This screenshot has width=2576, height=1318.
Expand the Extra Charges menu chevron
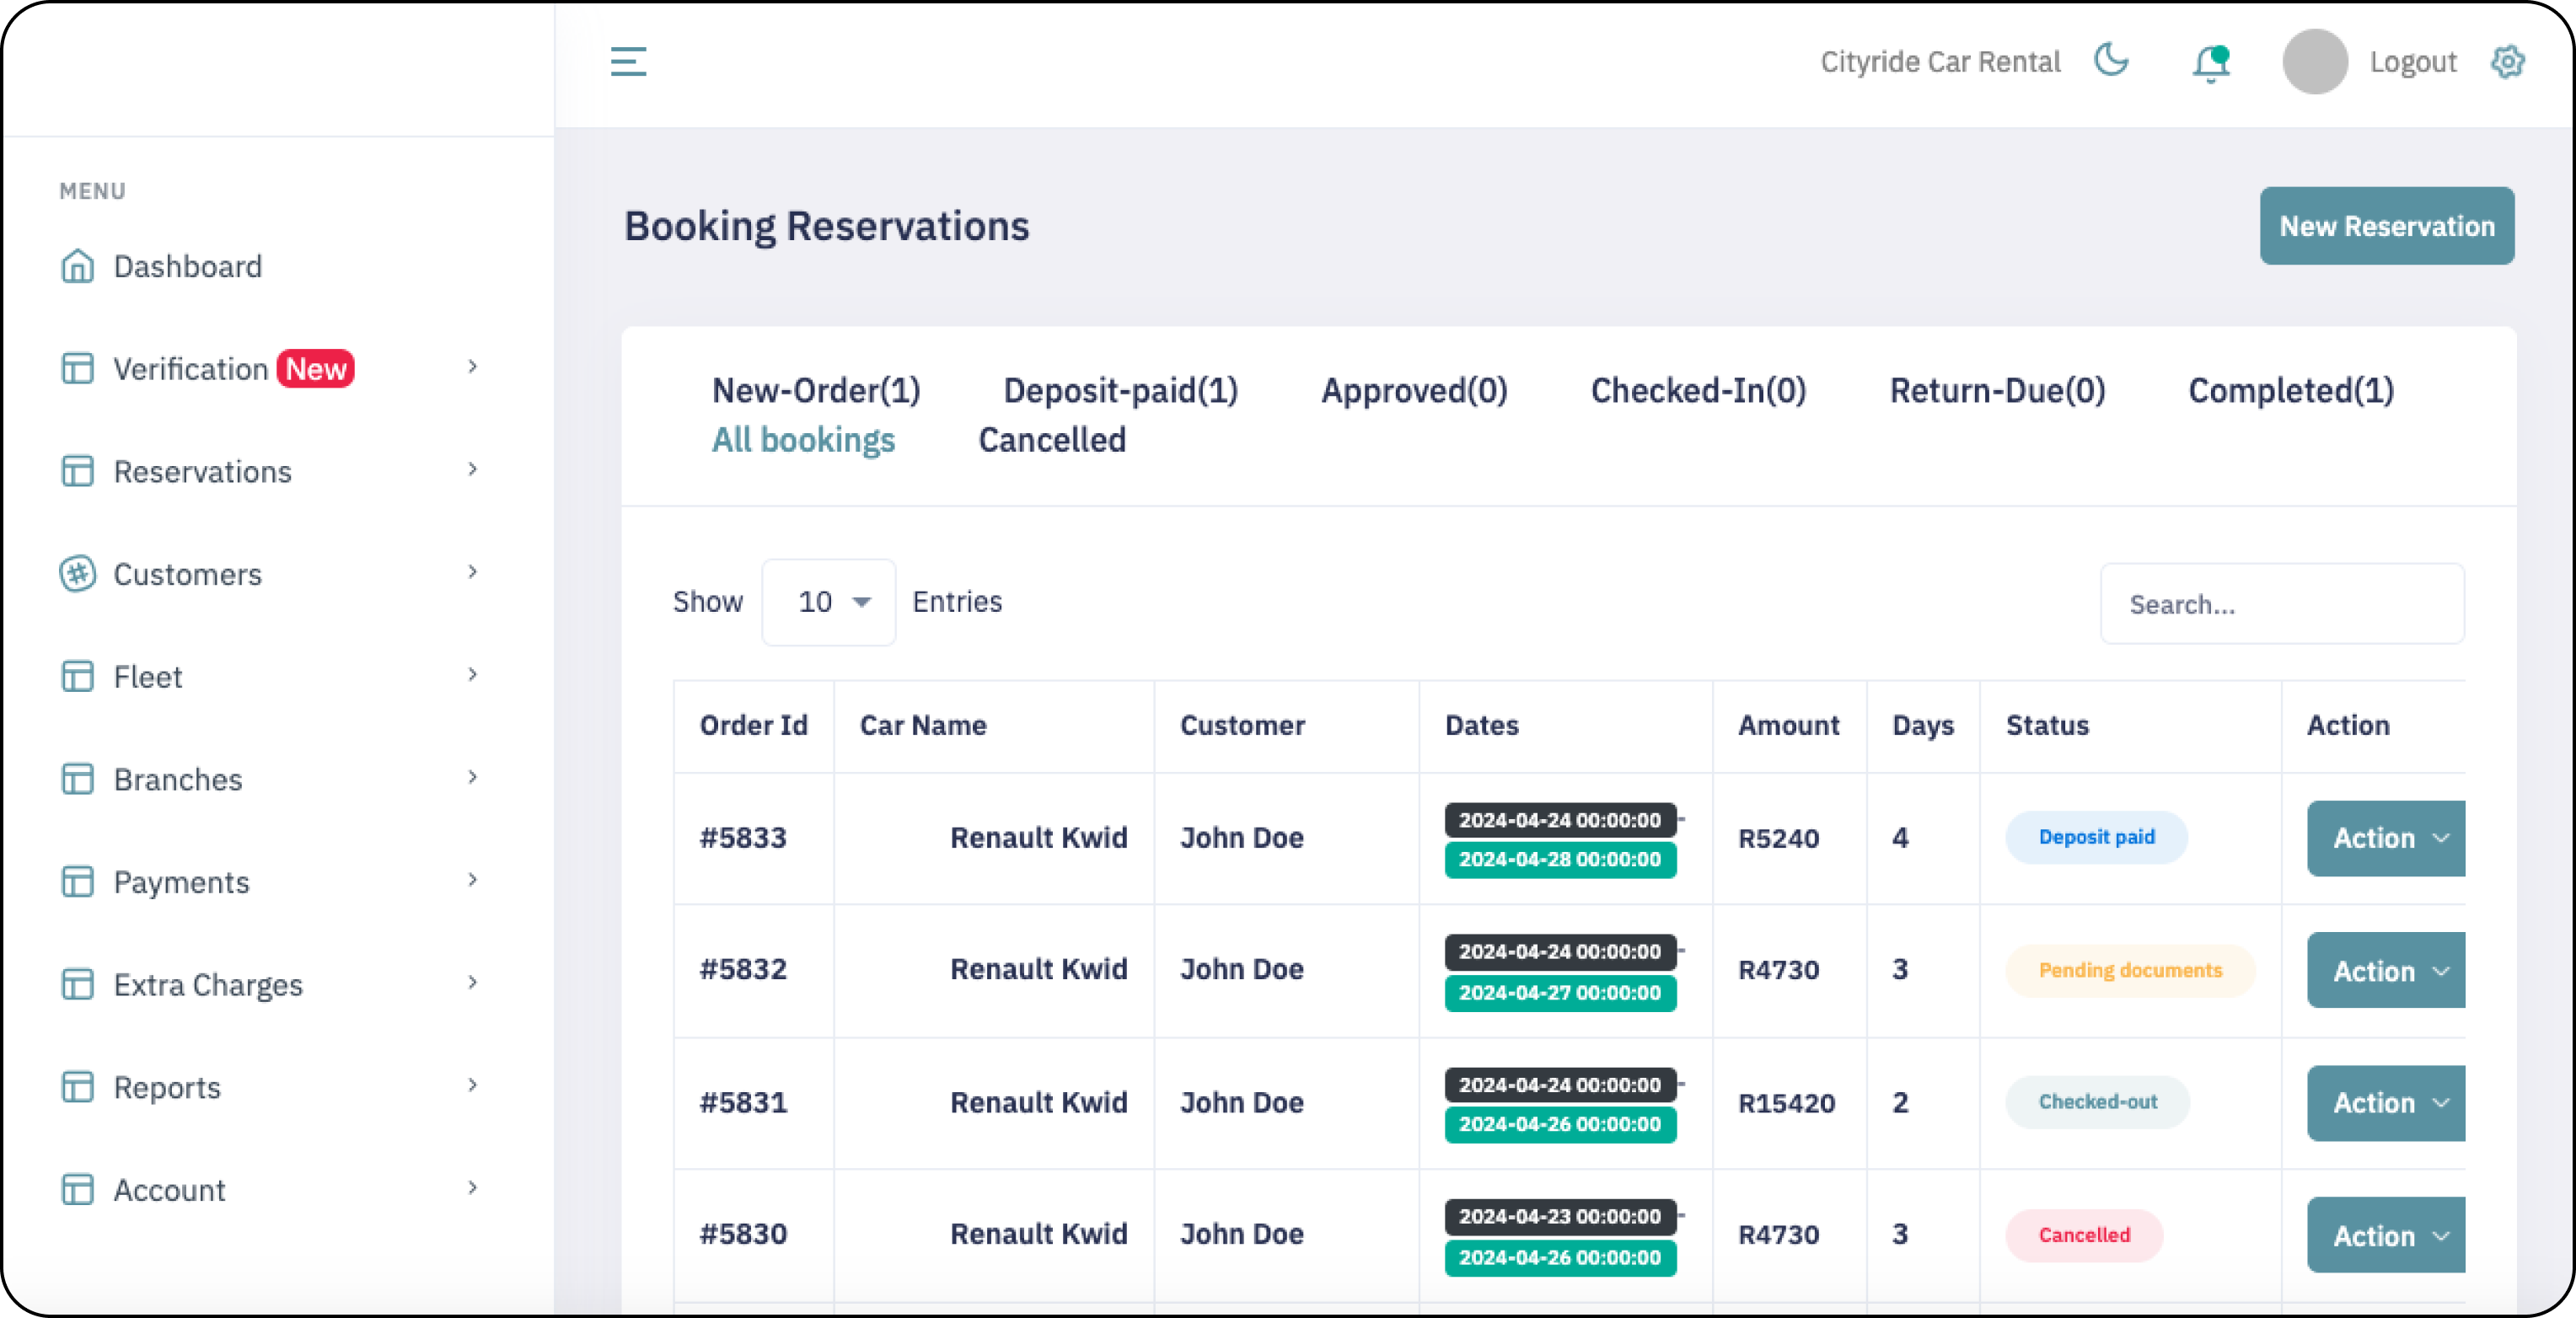click(x=473, y=983)
